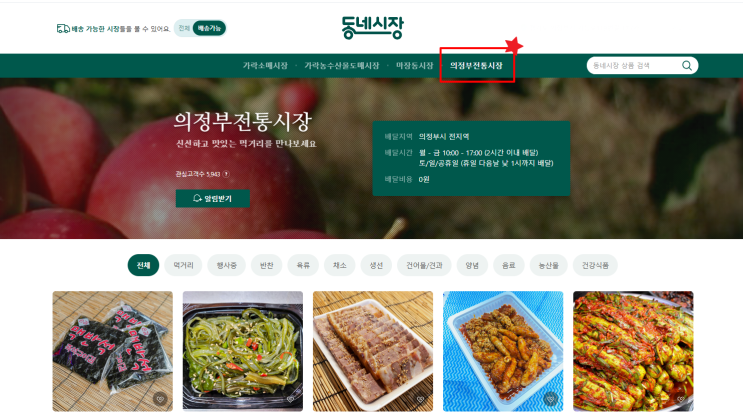
Task: Focus the 동네시장 상품 검색 field
Action: pos(635,65)
